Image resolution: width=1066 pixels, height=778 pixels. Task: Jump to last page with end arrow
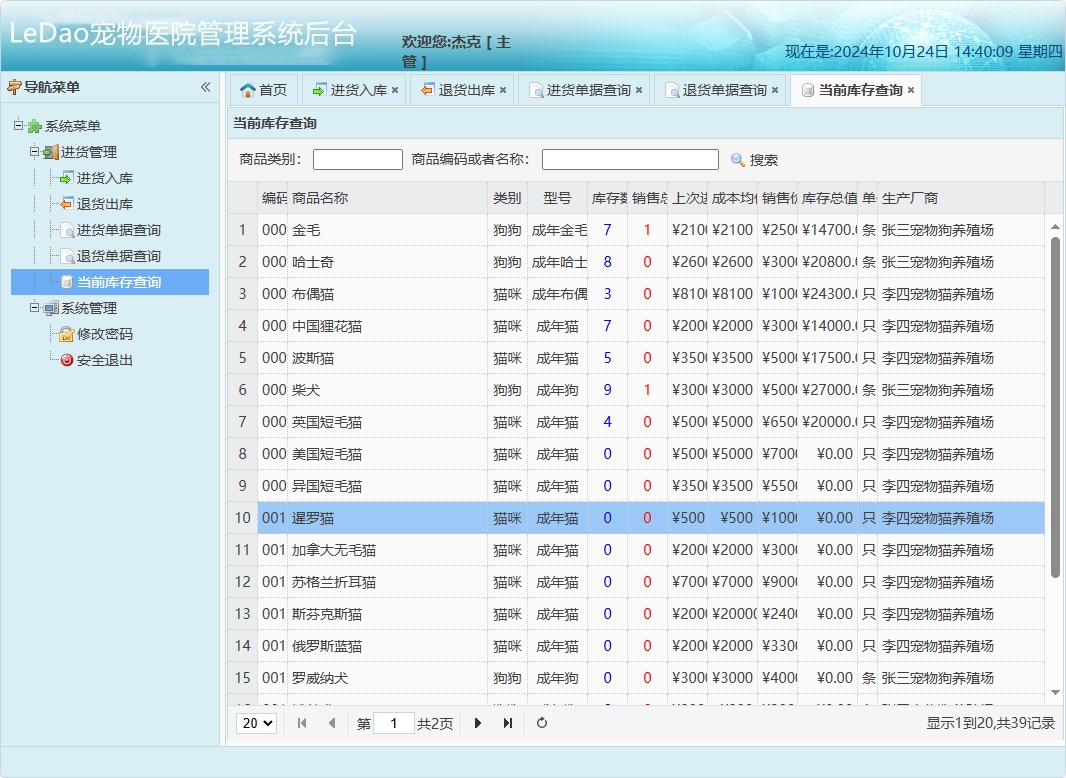(508, 722)
